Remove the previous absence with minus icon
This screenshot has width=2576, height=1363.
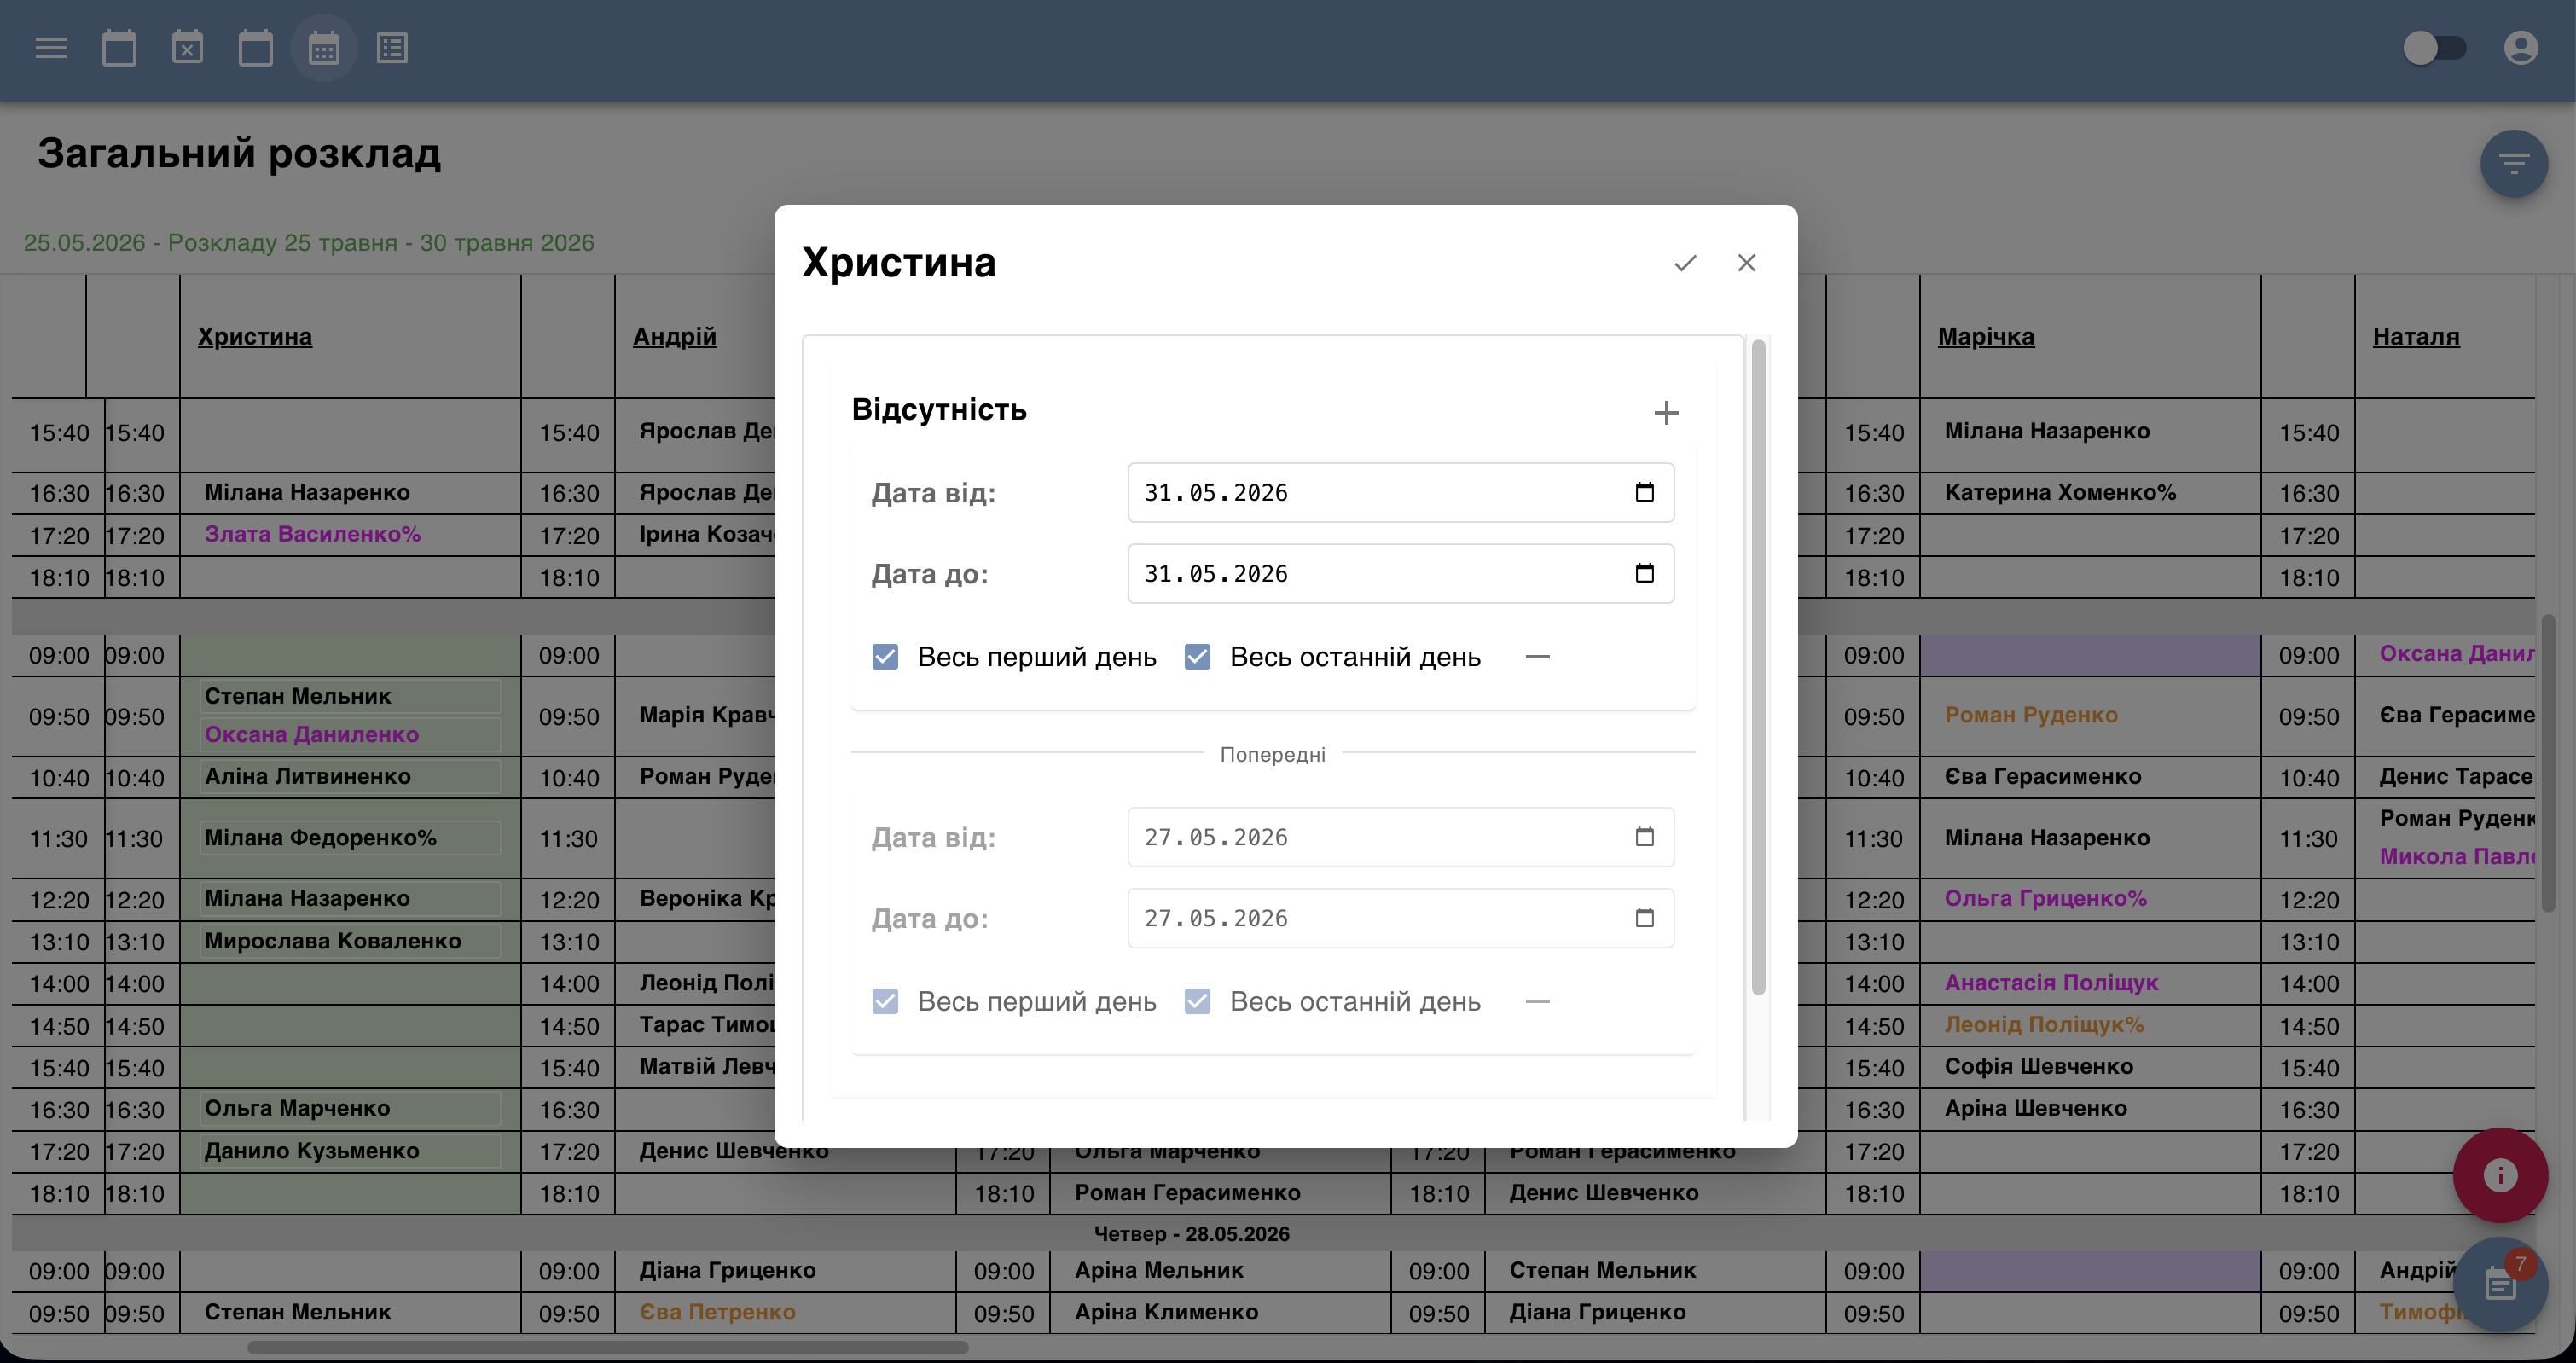click(1537, 1001)
